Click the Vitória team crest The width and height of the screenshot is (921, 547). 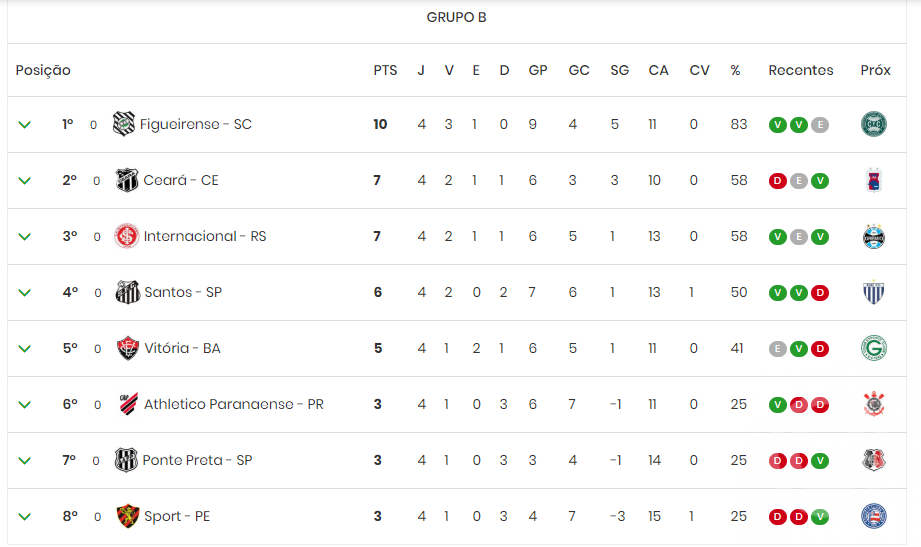coord(127,348)
